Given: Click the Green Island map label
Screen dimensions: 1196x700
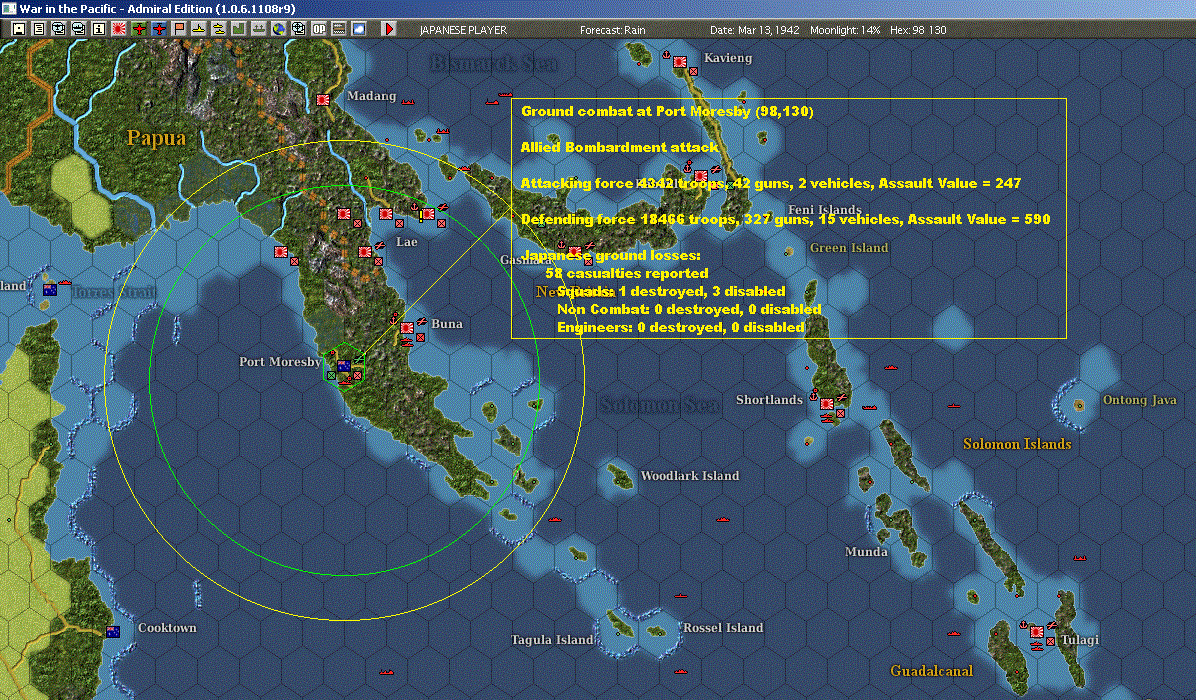Looking at the screenshot, I should click(849, 248).
